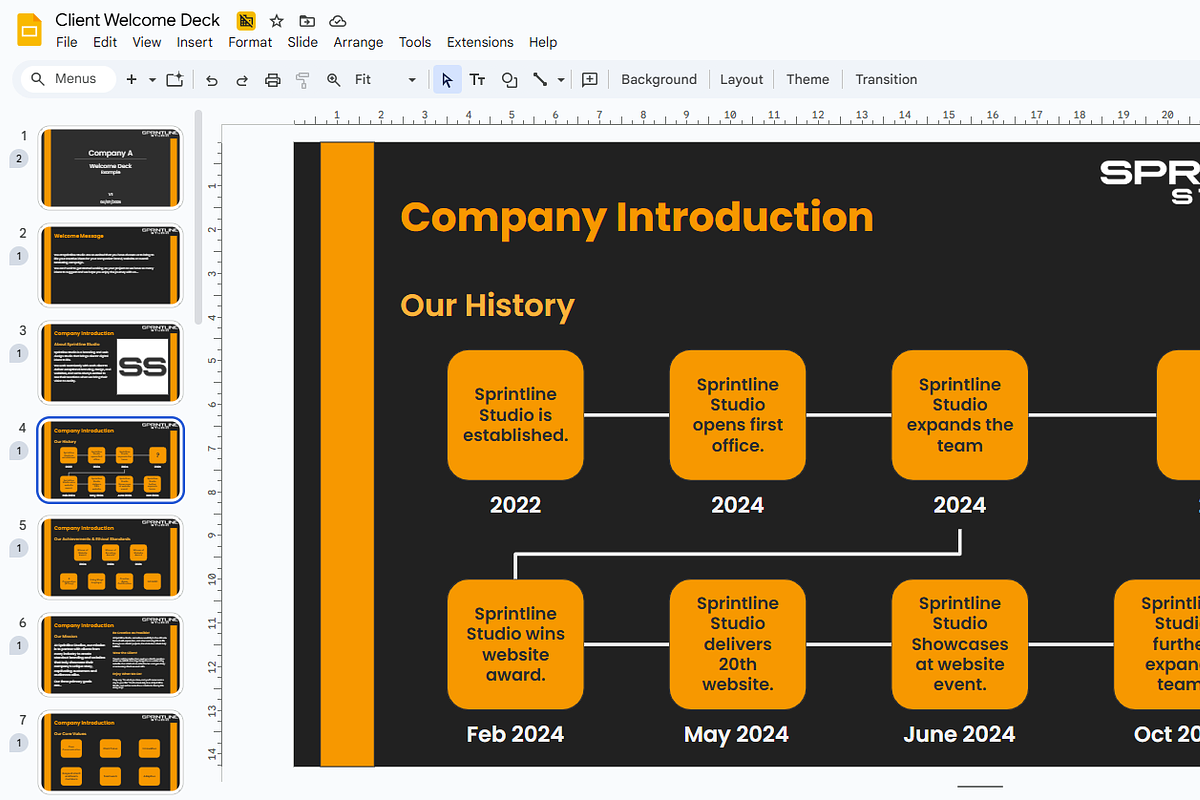Open the Google Slides home icon
This screenshot has width=1200, height=800.
pos(29,30)
